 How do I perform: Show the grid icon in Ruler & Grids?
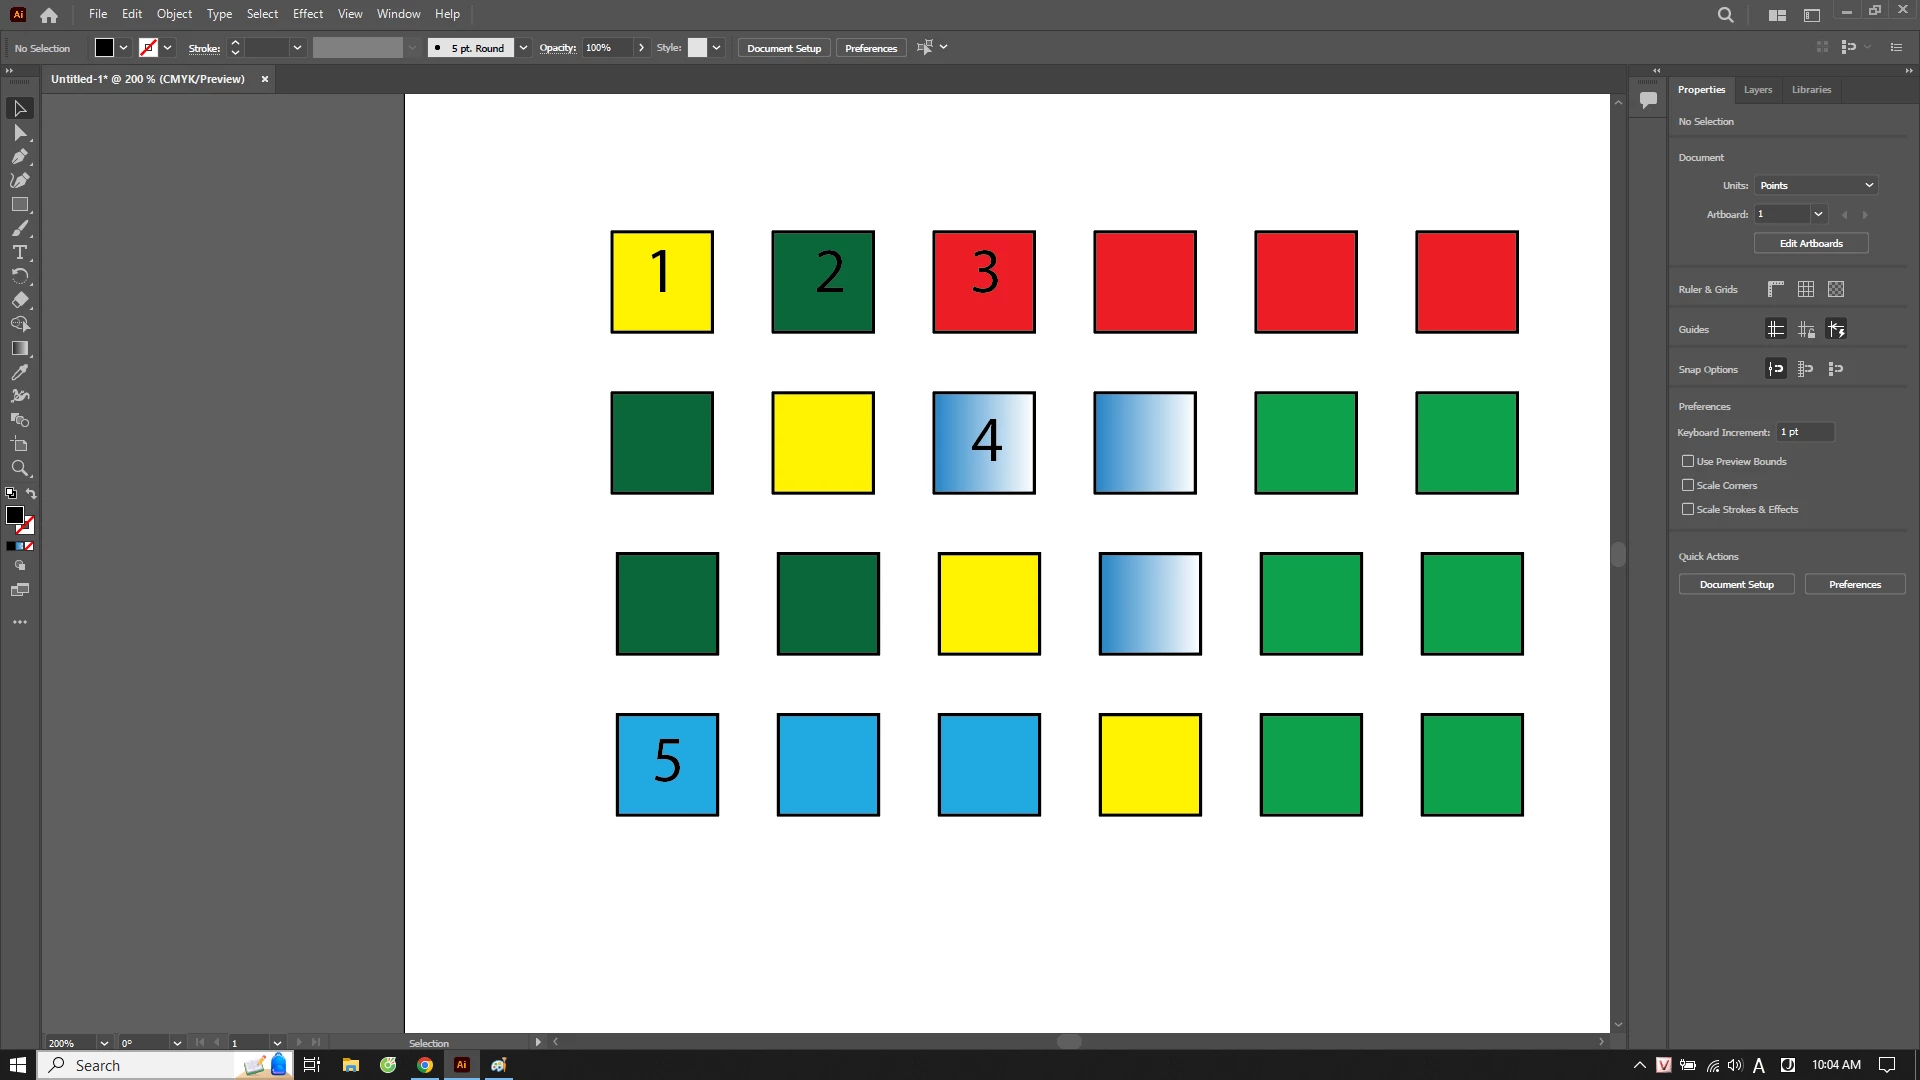[1805, 289]
